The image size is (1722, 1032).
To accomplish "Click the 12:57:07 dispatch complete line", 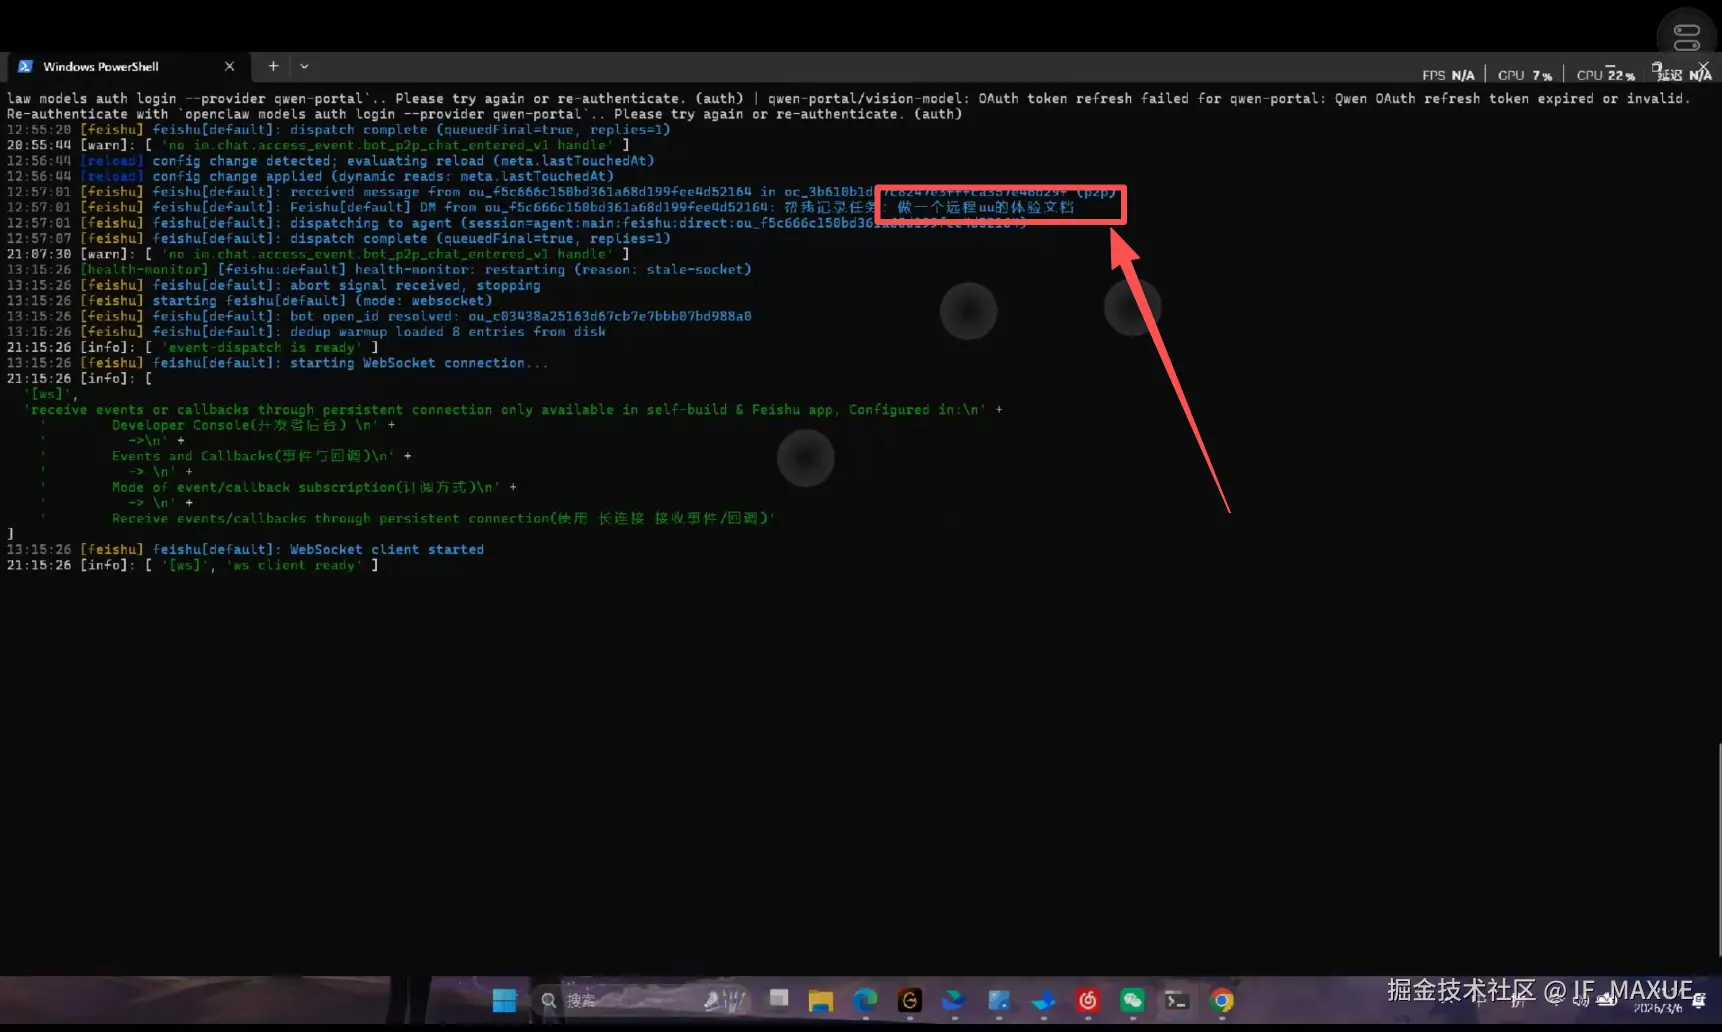I will [338, 239].
